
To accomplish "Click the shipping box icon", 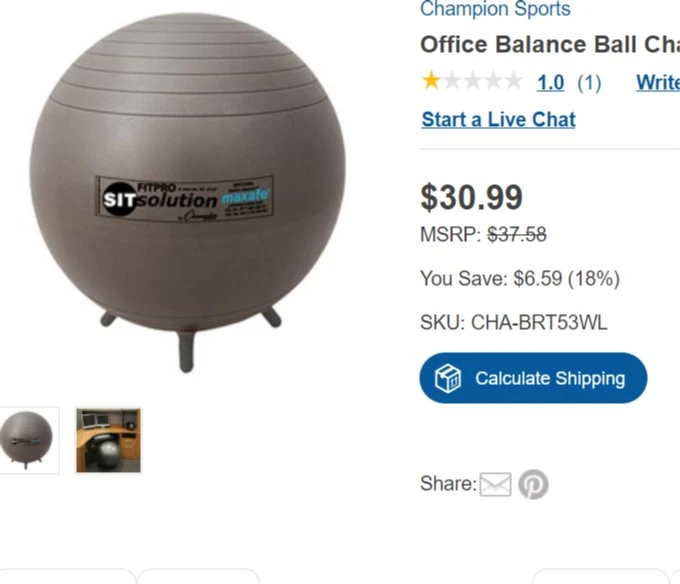I will coord(448,378).
